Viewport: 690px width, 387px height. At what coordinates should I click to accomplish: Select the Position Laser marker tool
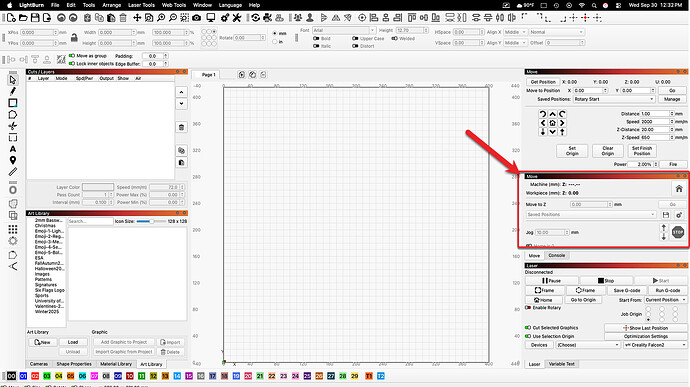13,160
